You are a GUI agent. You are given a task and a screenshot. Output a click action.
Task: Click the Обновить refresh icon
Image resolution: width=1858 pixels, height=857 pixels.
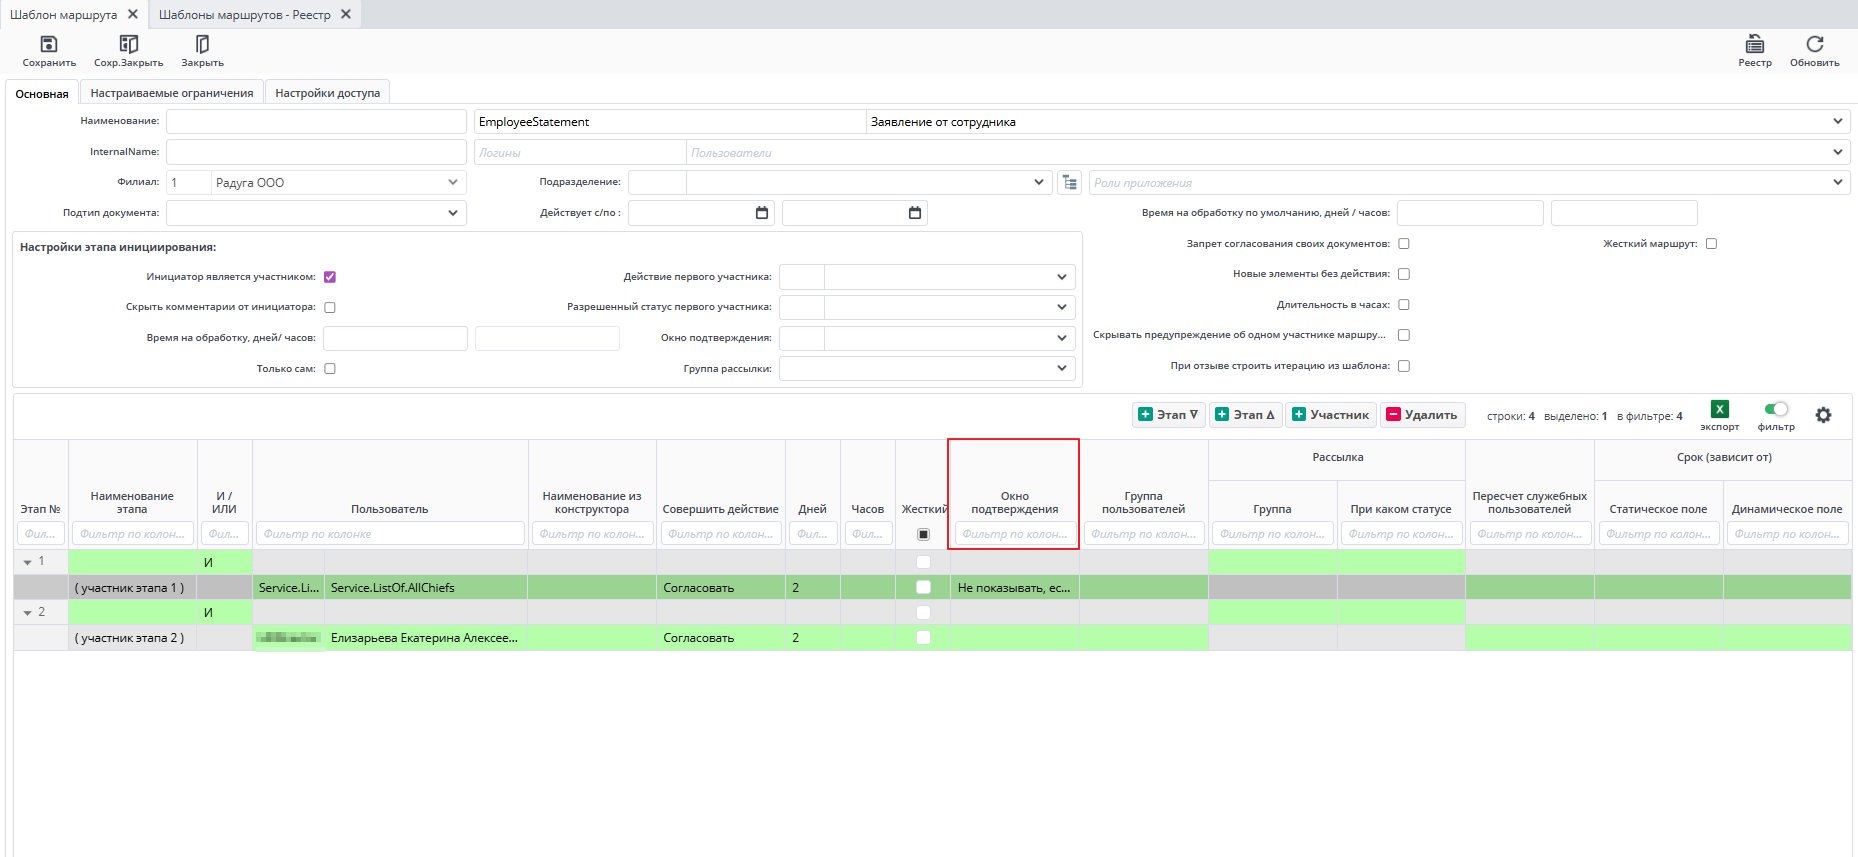[1815, 44]
